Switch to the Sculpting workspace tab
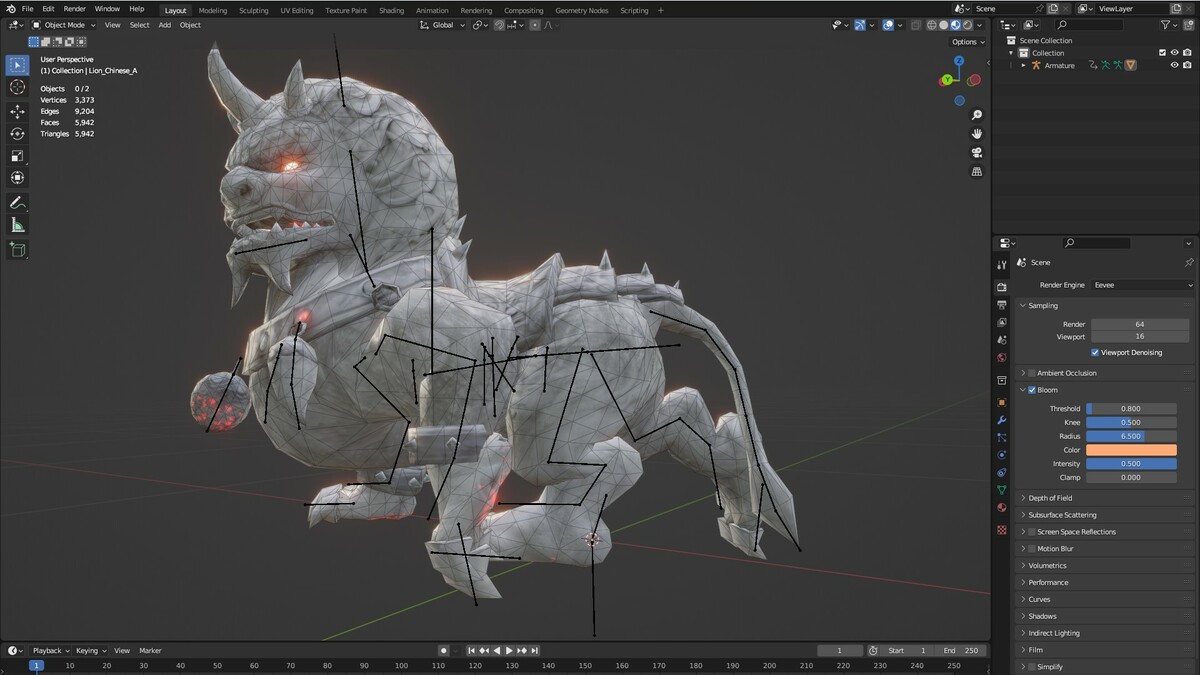Screen dimensions: 1200x675 click(x=253, y=10)
